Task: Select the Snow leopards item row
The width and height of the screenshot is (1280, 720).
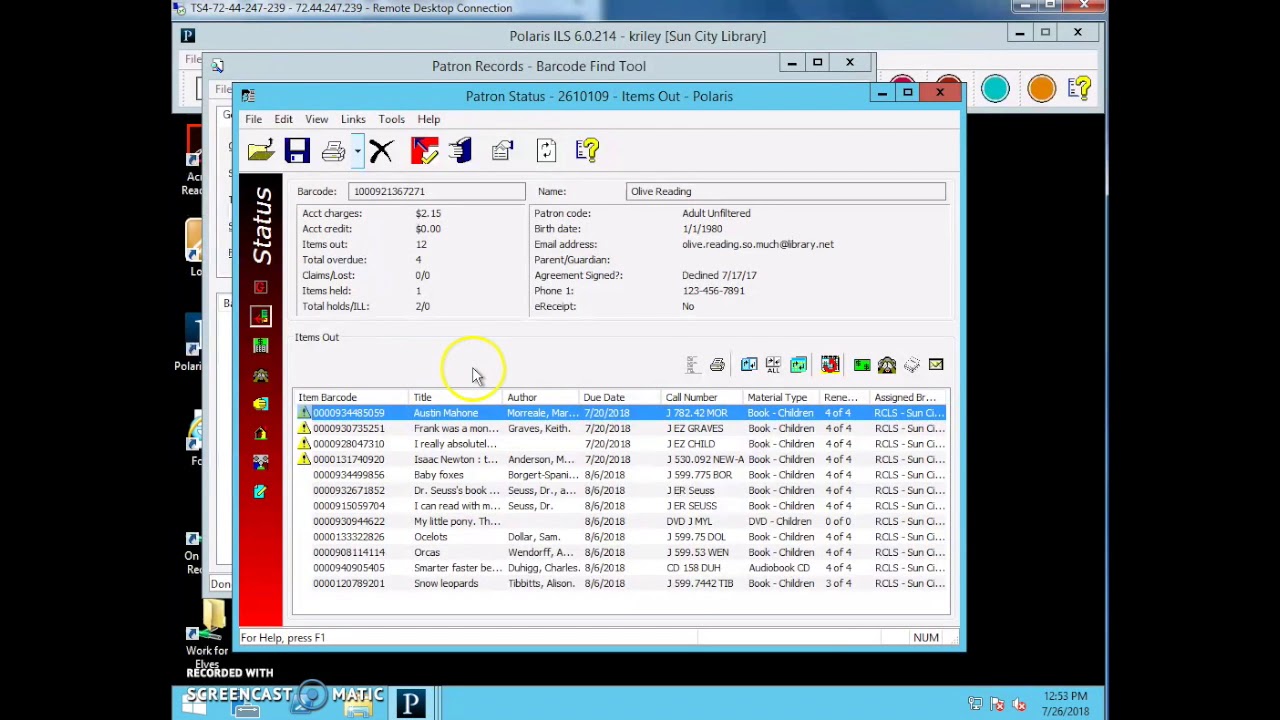Action: click(621, 583)
